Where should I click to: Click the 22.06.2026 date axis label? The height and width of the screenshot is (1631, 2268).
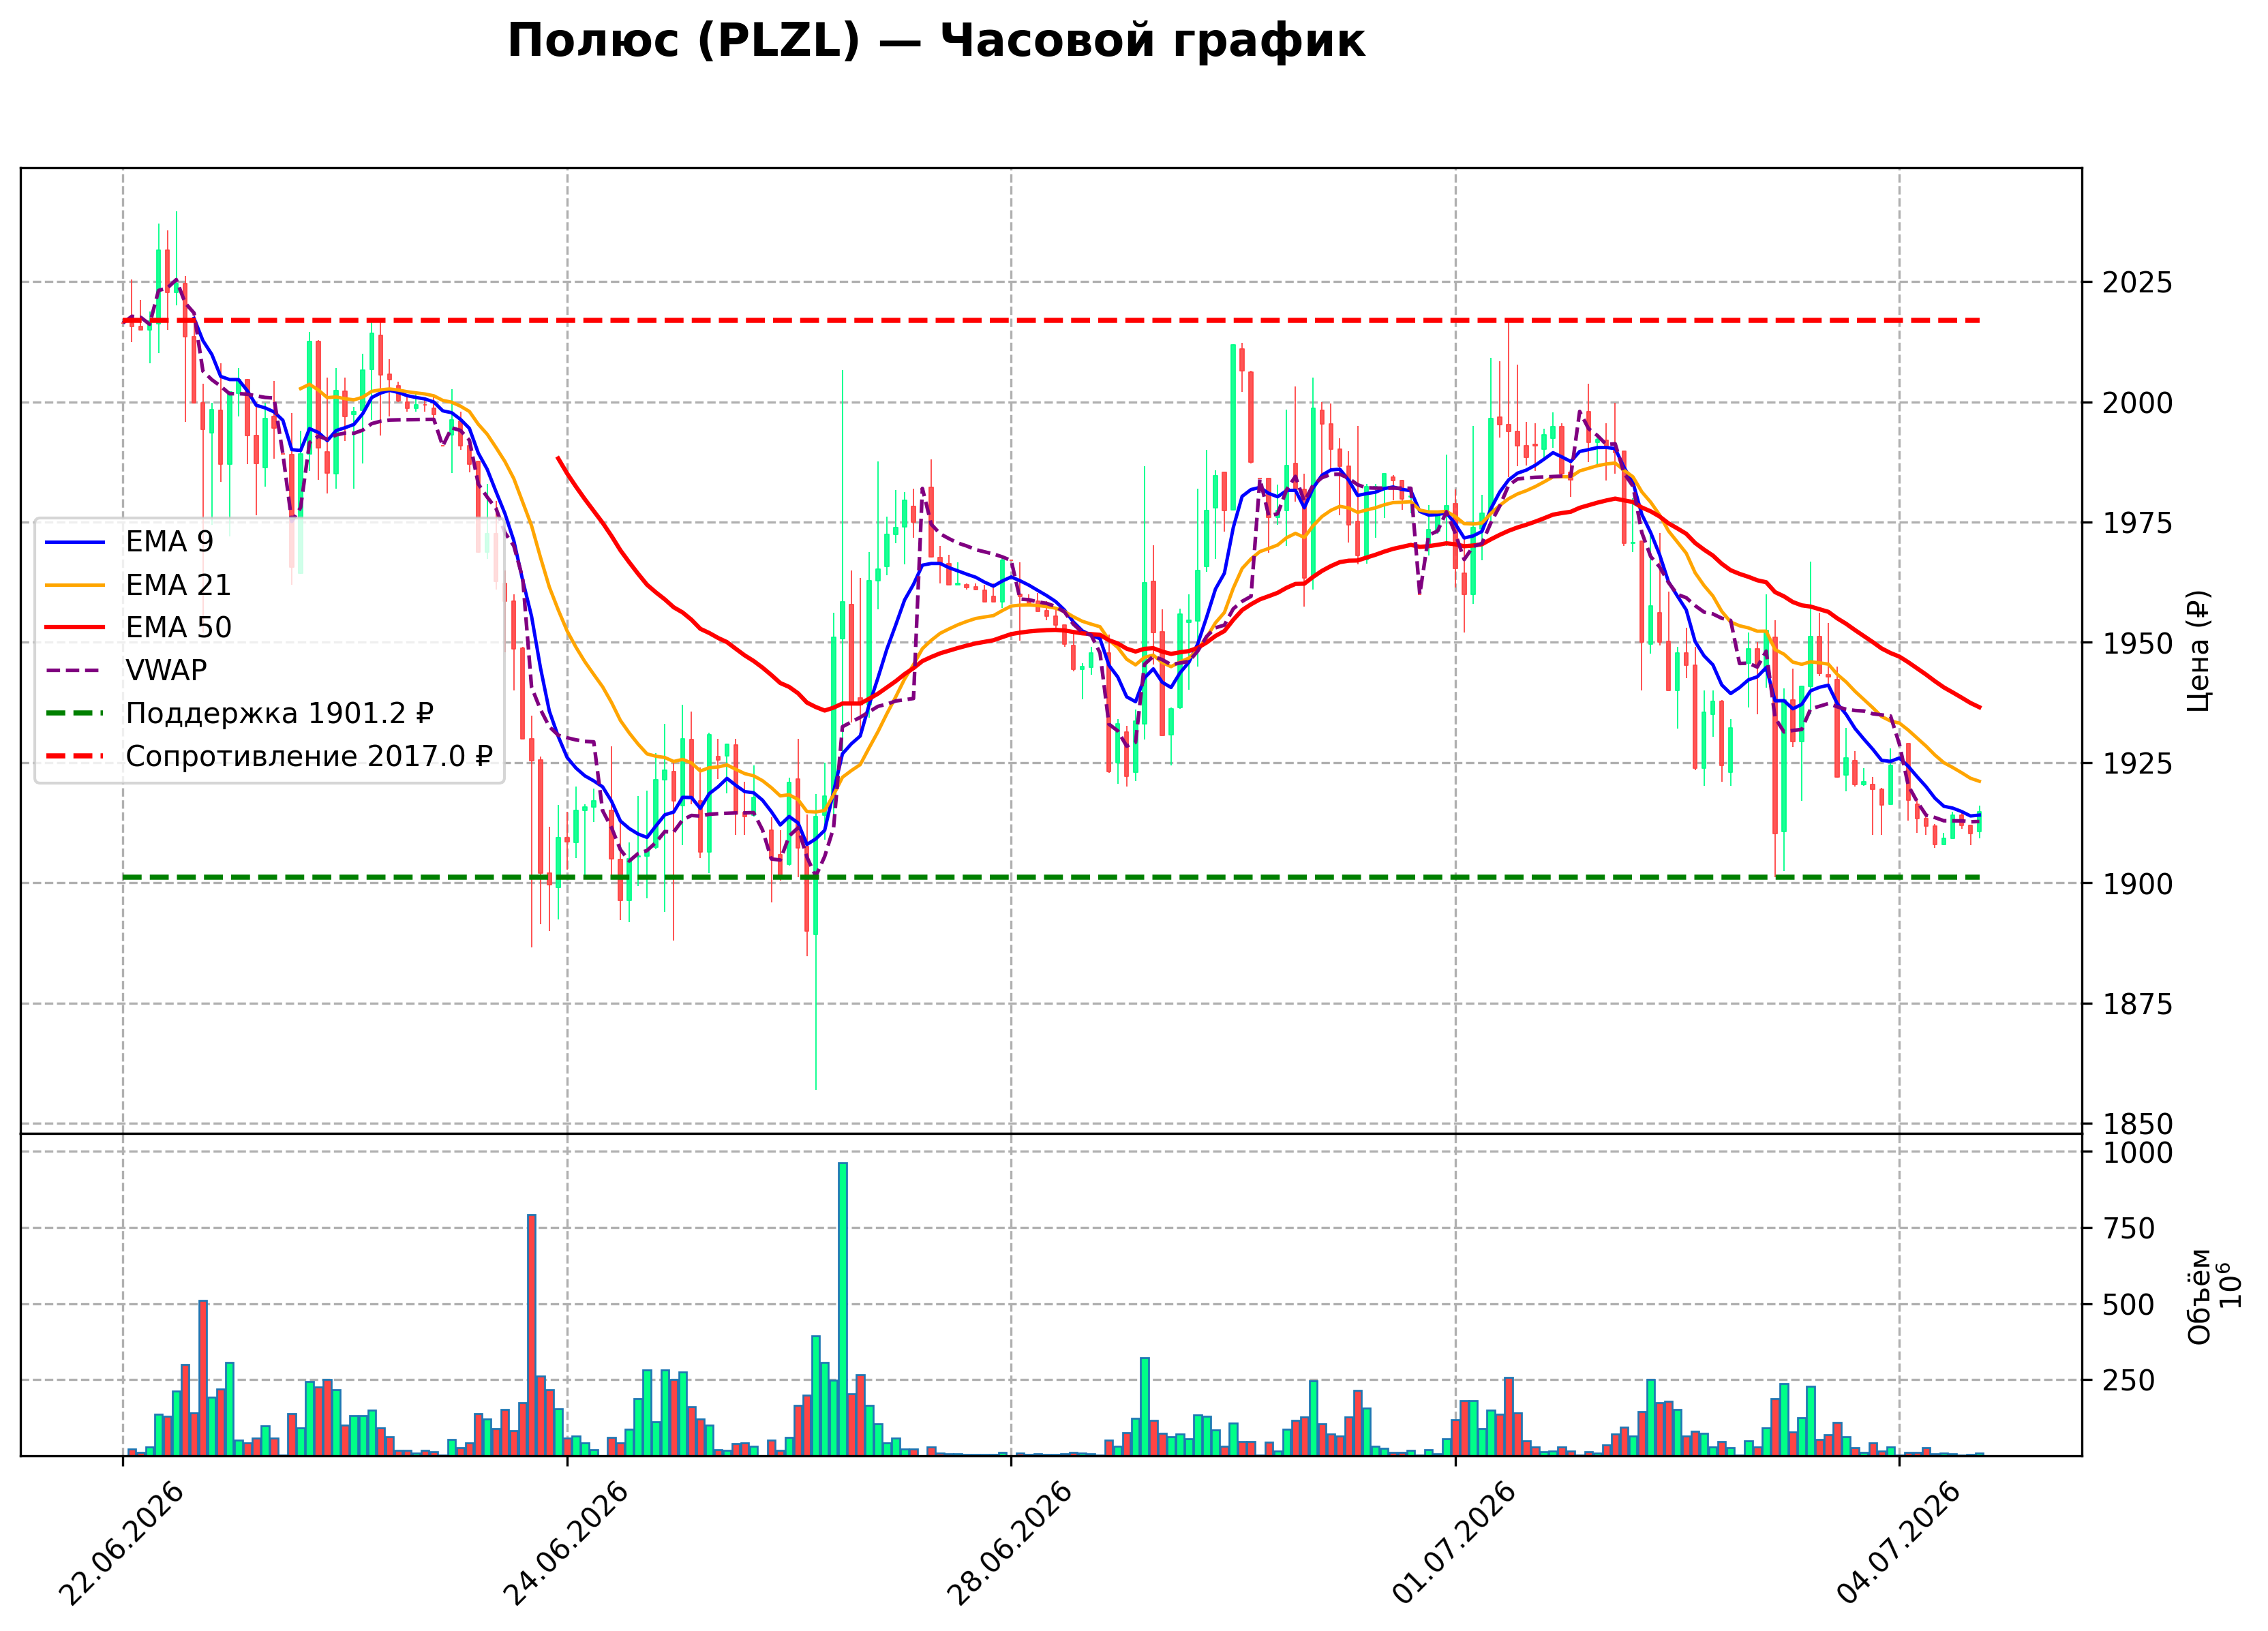(122, 1544)
